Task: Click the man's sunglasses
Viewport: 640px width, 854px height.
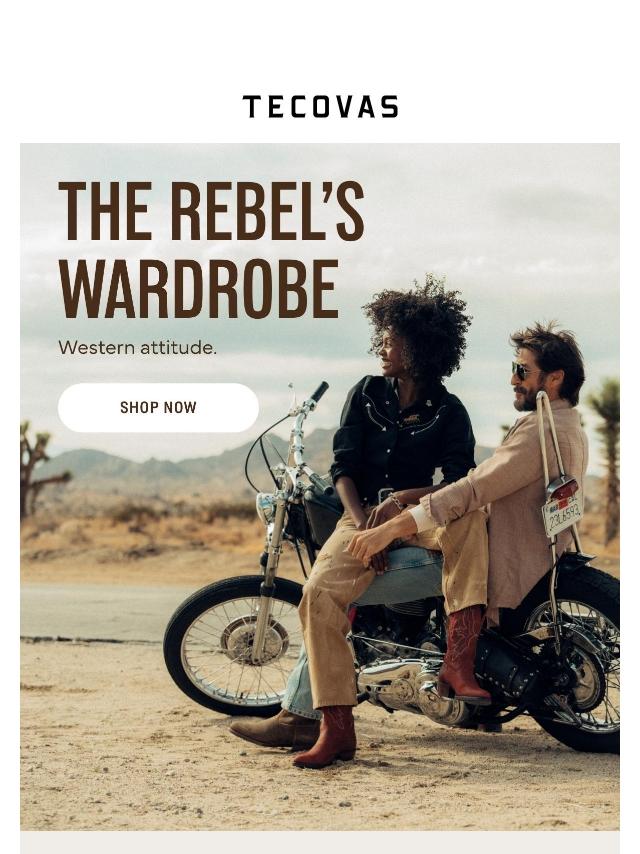Action: [x=522, y=370]
